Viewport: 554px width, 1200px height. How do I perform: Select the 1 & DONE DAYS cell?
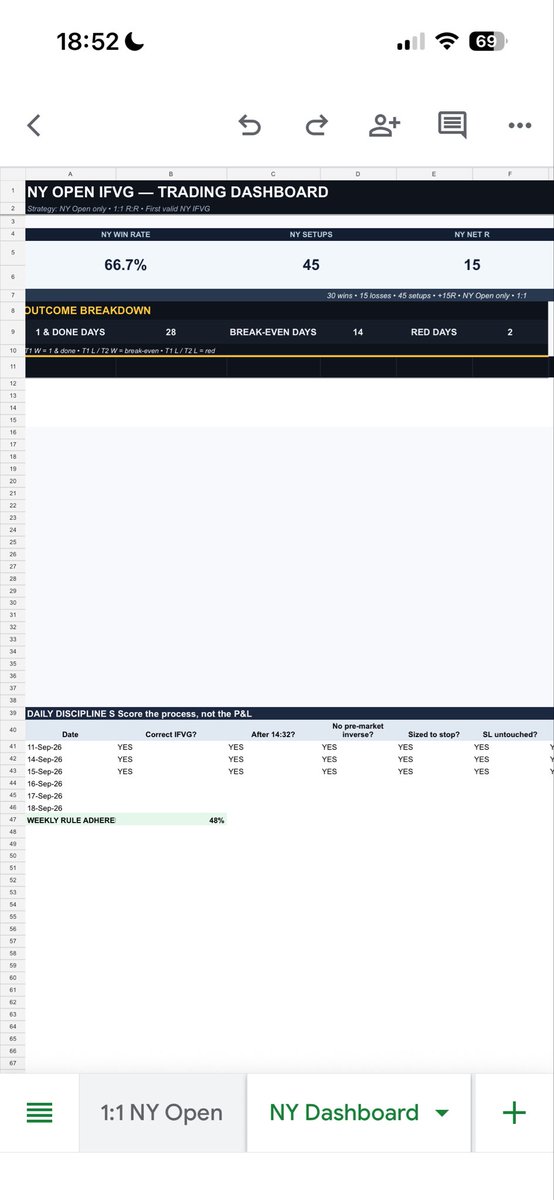71,331
